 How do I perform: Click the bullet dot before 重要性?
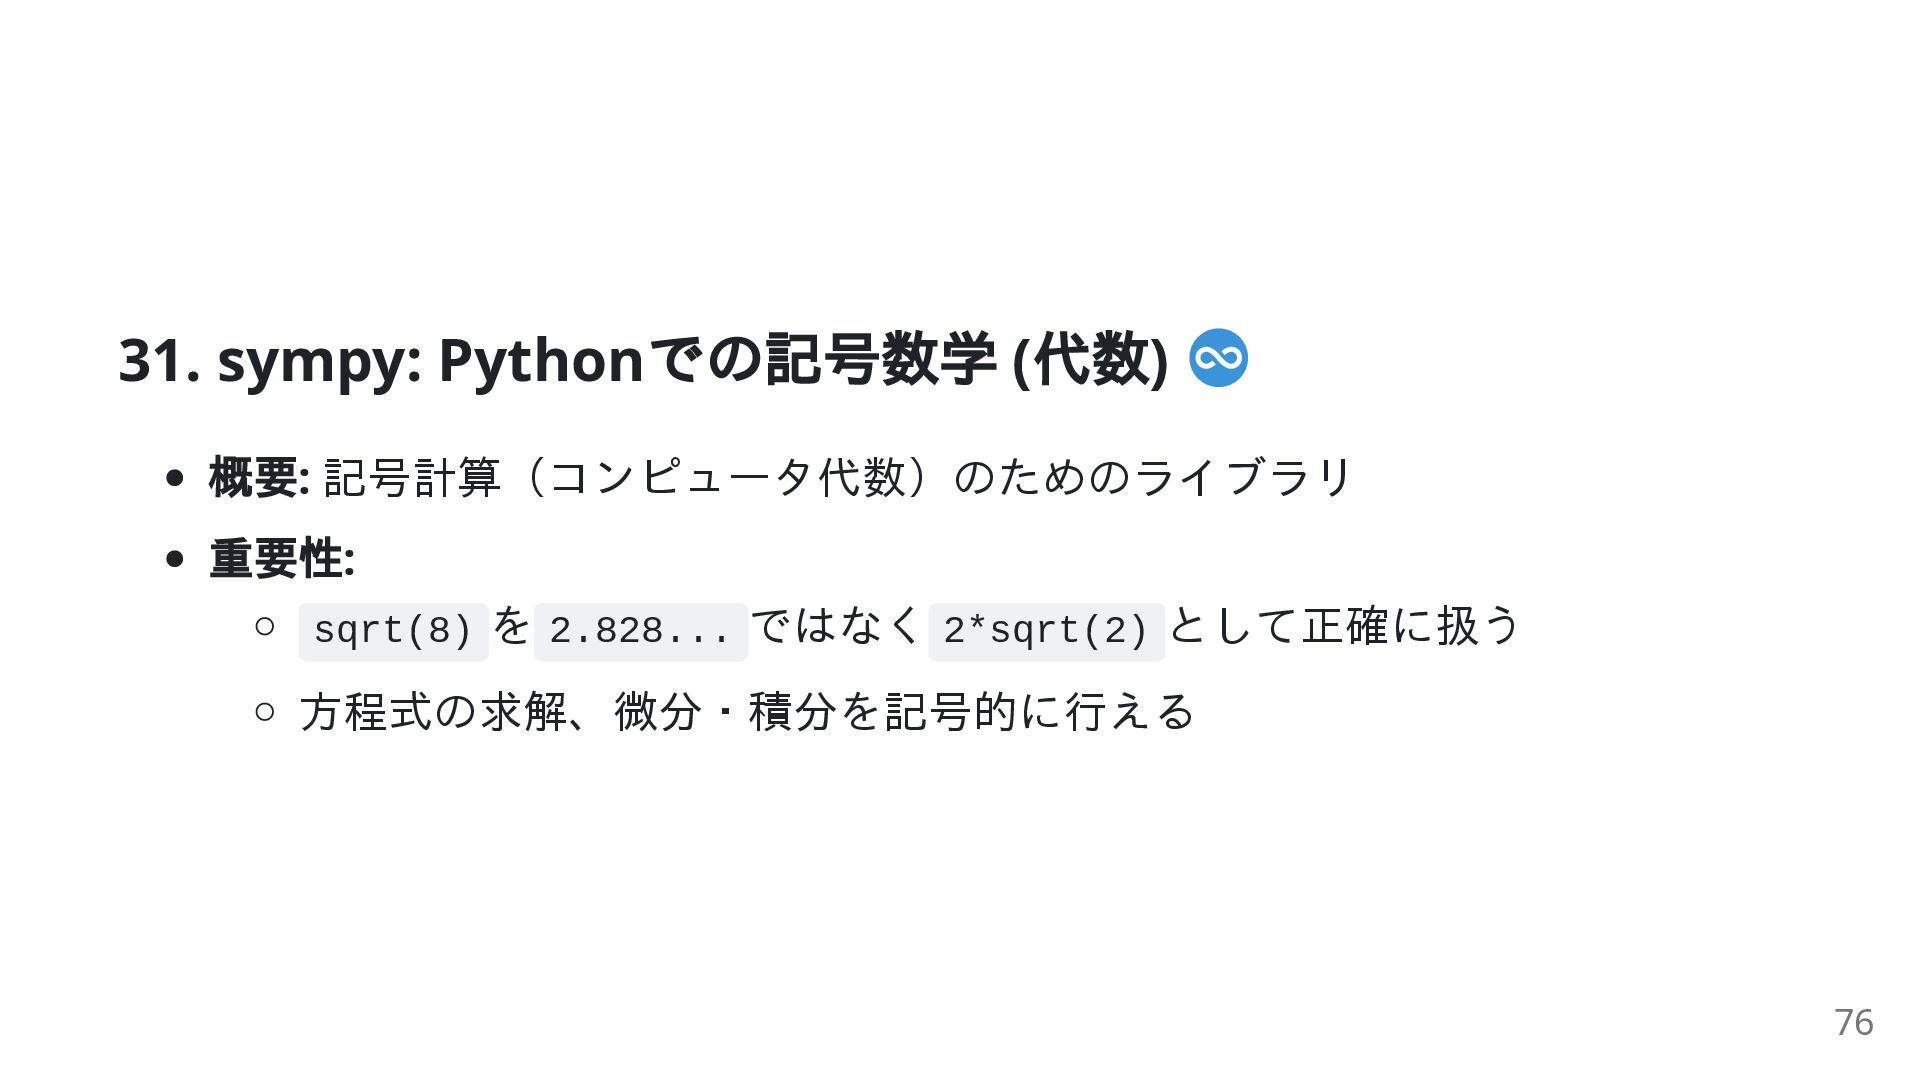point(176,559)
